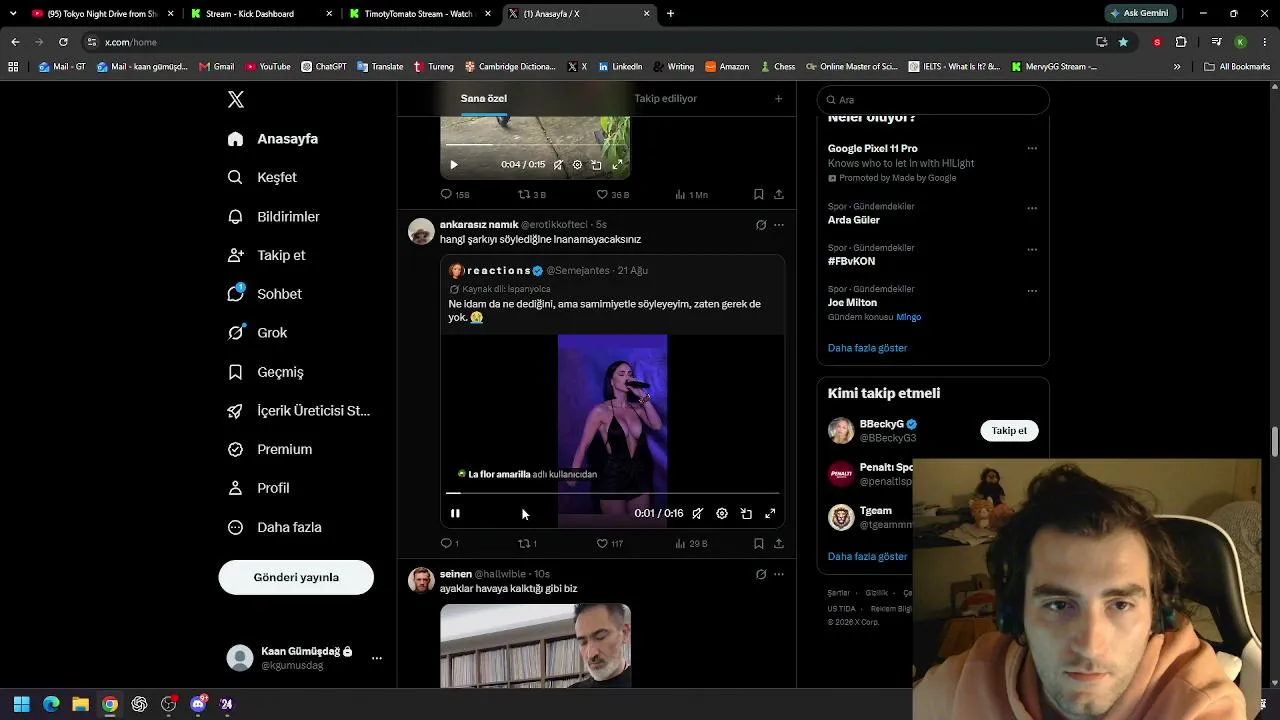Open Geçmiş in the X sidebar
The height and width of the screenshot is (720, 1280).
(265, 372)
